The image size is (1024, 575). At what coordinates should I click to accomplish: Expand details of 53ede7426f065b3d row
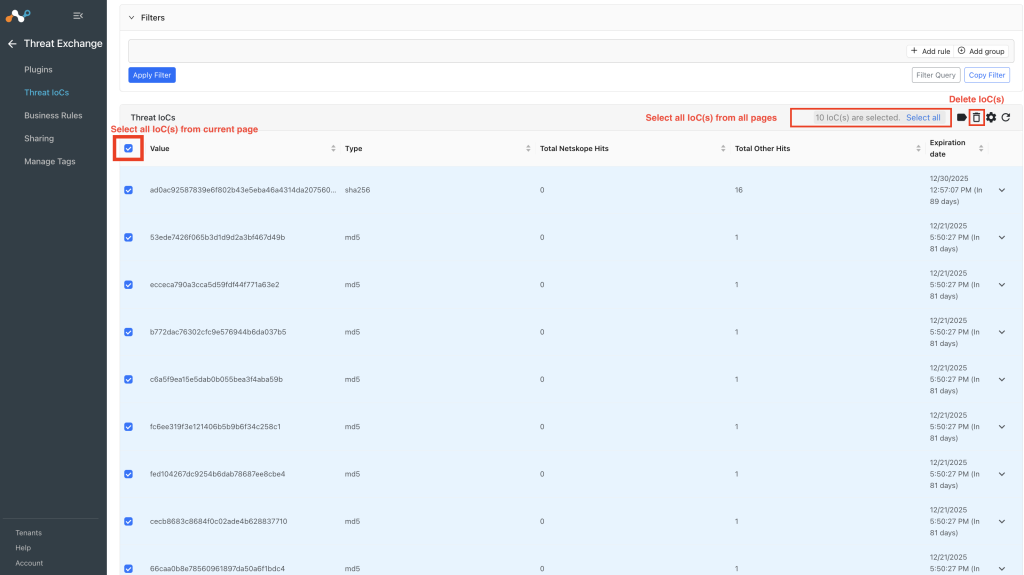(1002, 237)
